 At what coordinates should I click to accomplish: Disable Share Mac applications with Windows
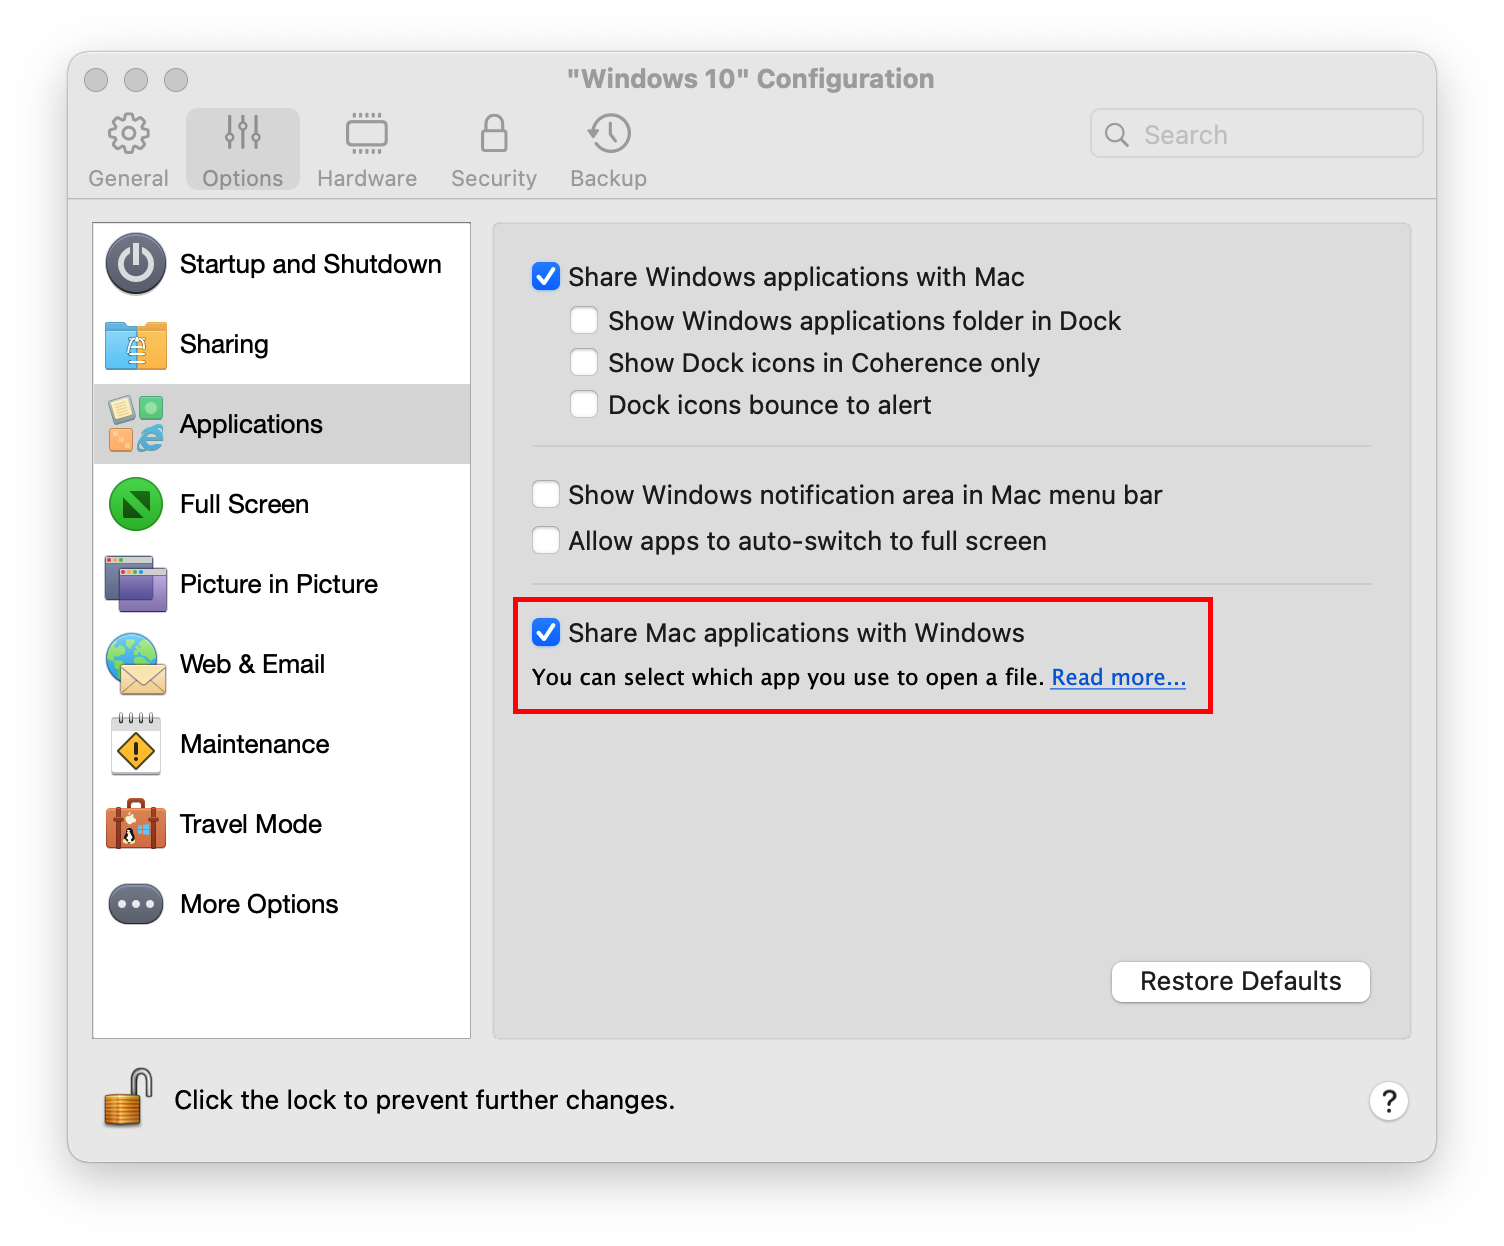pos(546,632)
